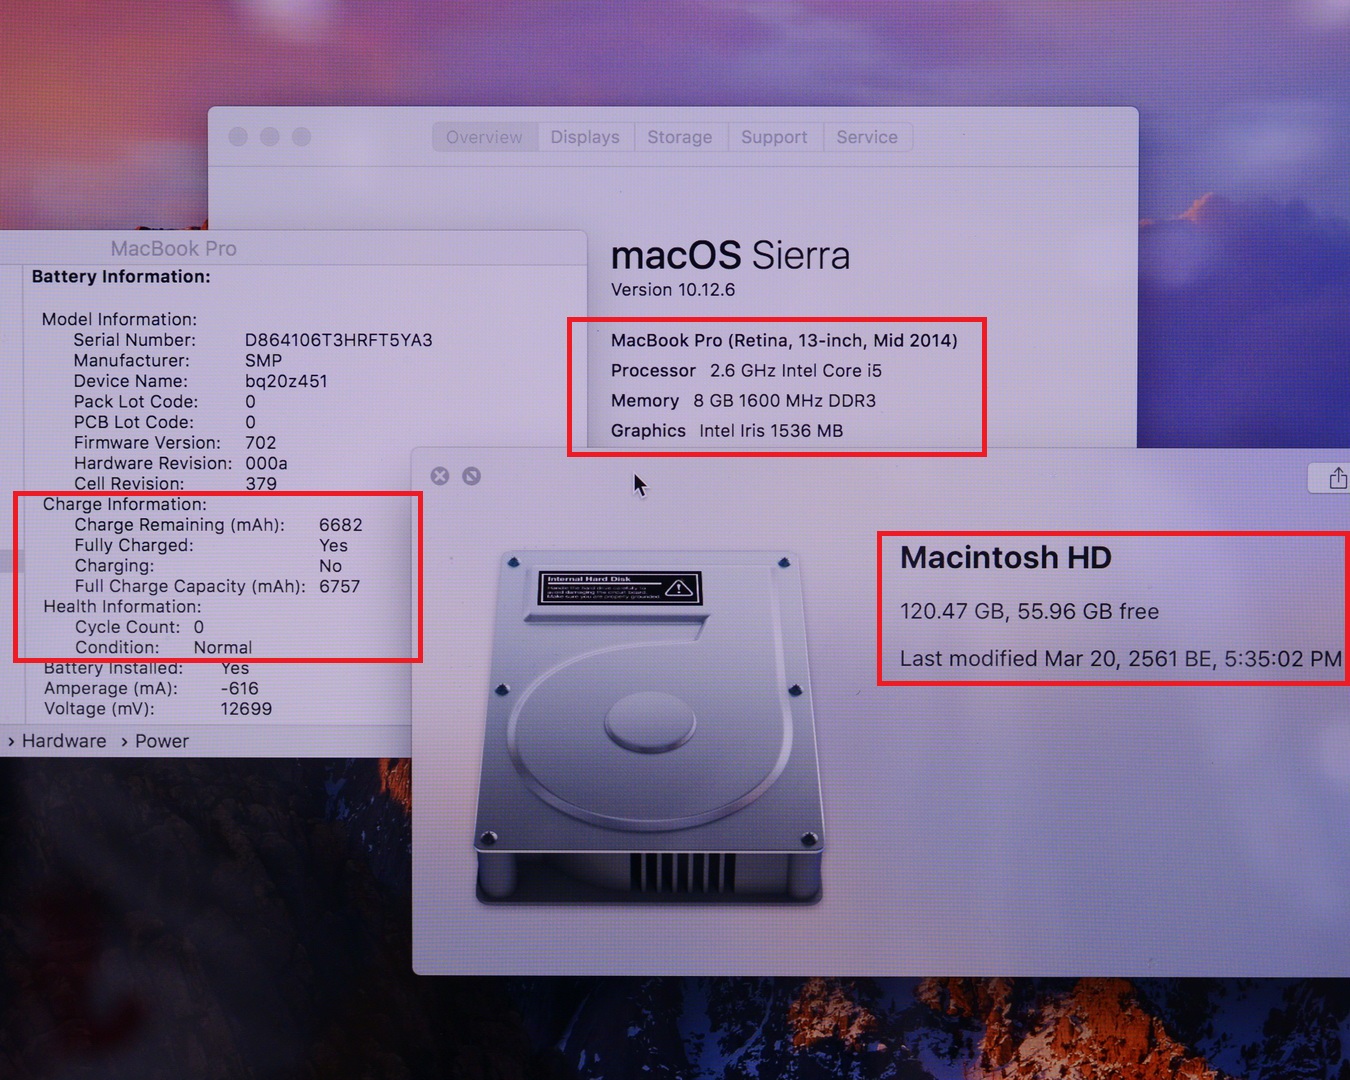The height and width of the screenshot is (1080, 1350).
Task: Click the Fully Charged Yes value
Action: (x=334, y=546)
